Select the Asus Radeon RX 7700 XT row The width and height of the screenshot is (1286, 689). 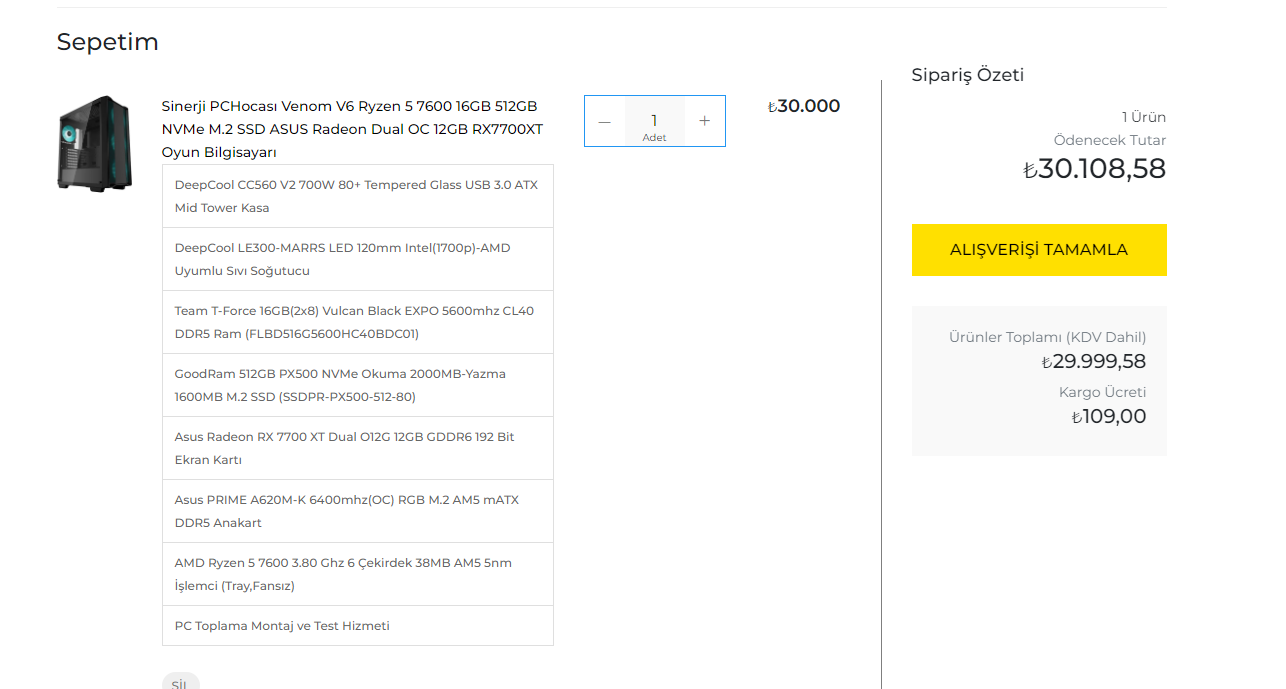(358, 448)
